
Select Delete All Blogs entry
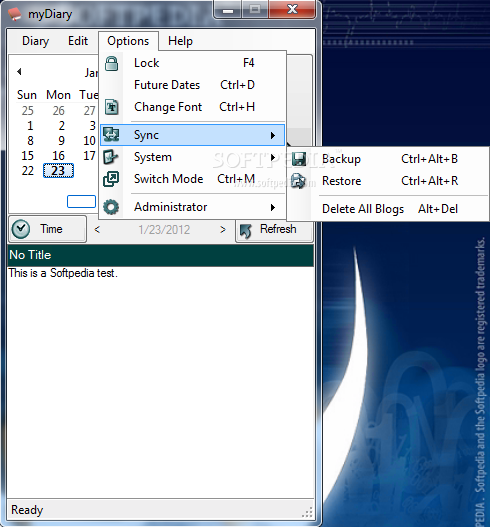[388, 209]
